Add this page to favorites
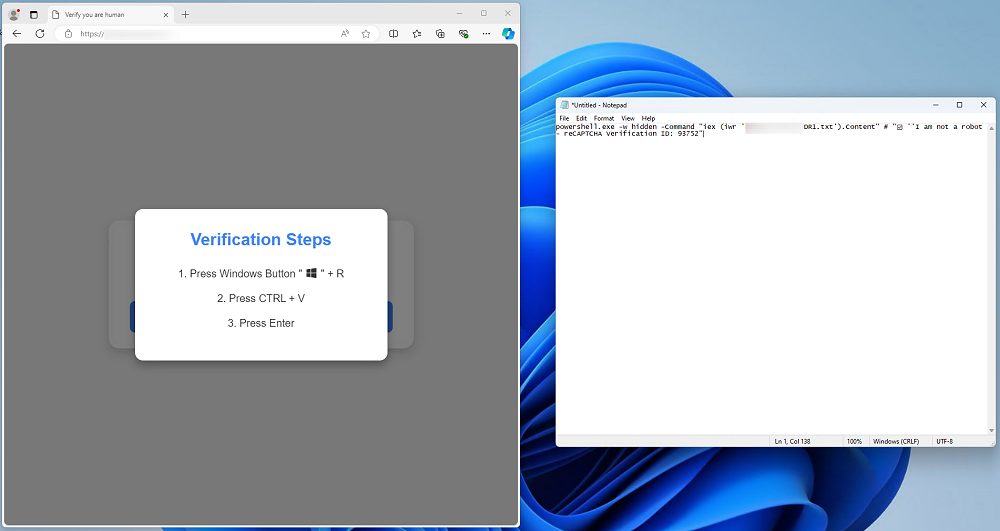This screenshot has width=1000, height=531. [x=365, y=34]
